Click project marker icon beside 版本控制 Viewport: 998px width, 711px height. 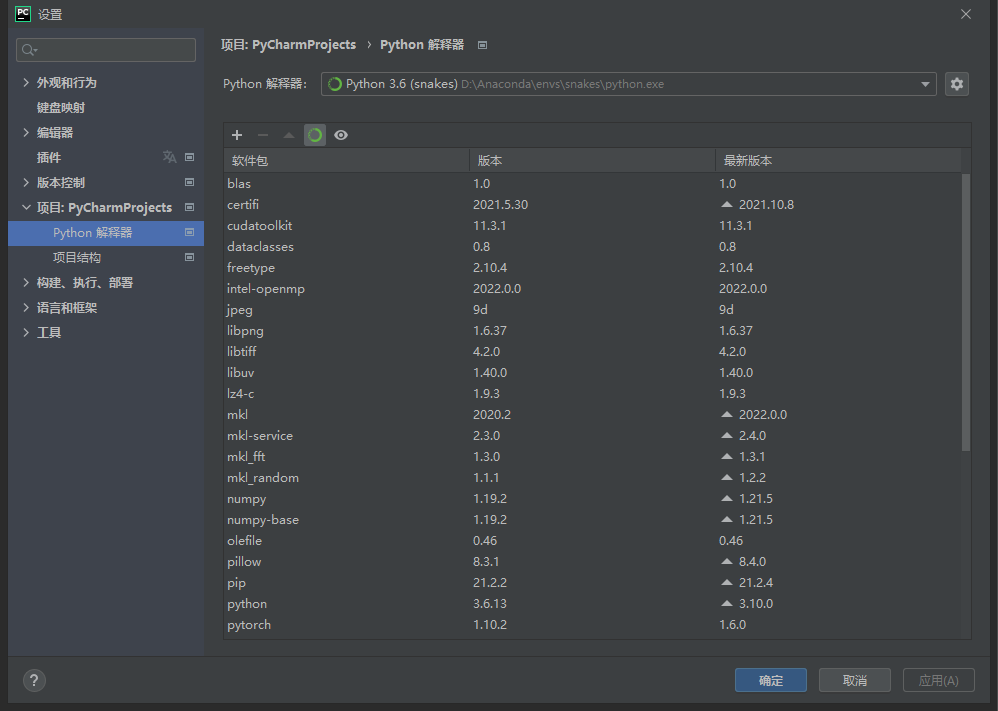click(189, 182)
